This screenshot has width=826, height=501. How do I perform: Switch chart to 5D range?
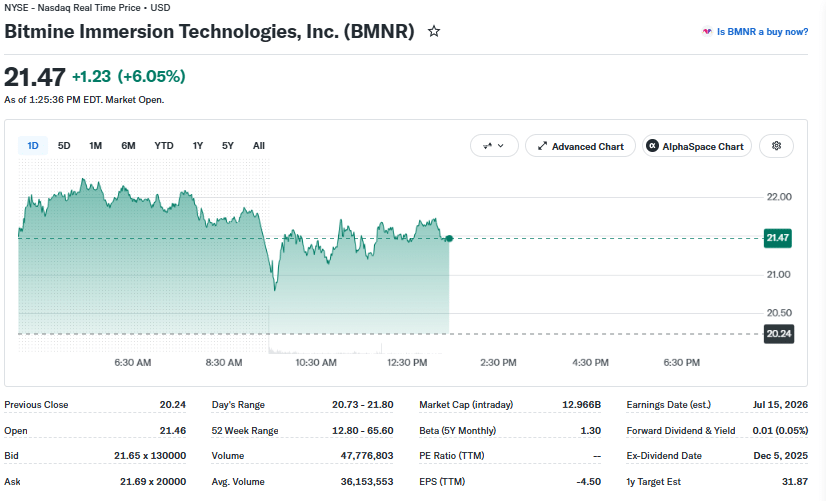click(64, 145)
